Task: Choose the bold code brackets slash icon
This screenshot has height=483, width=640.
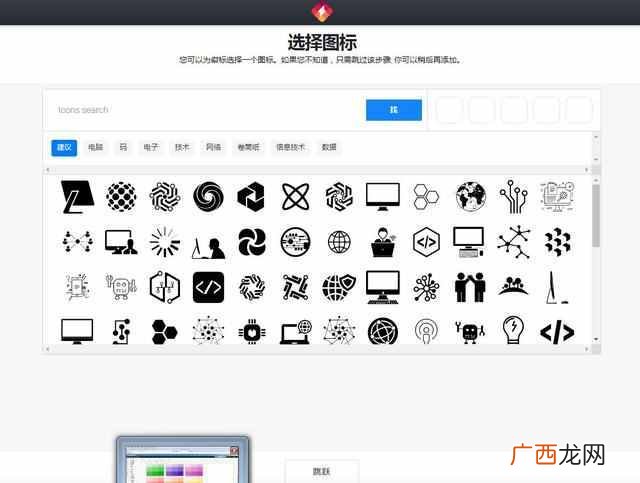Action: [x=557, y=332]
